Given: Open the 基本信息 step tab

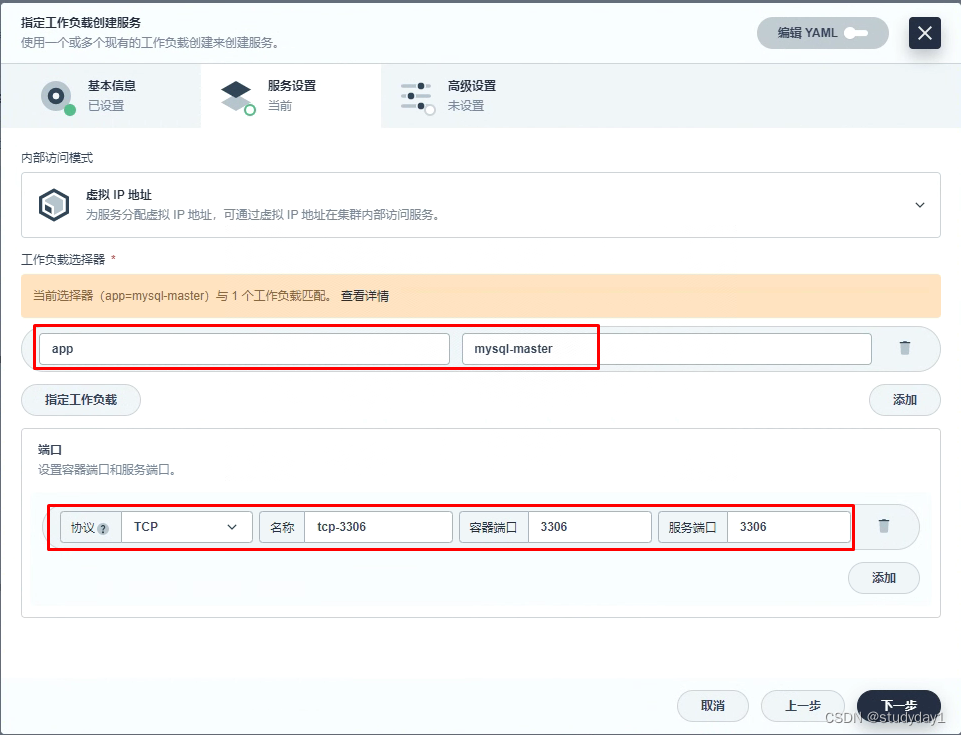Looking at the screenshot, I should (101, 96).
